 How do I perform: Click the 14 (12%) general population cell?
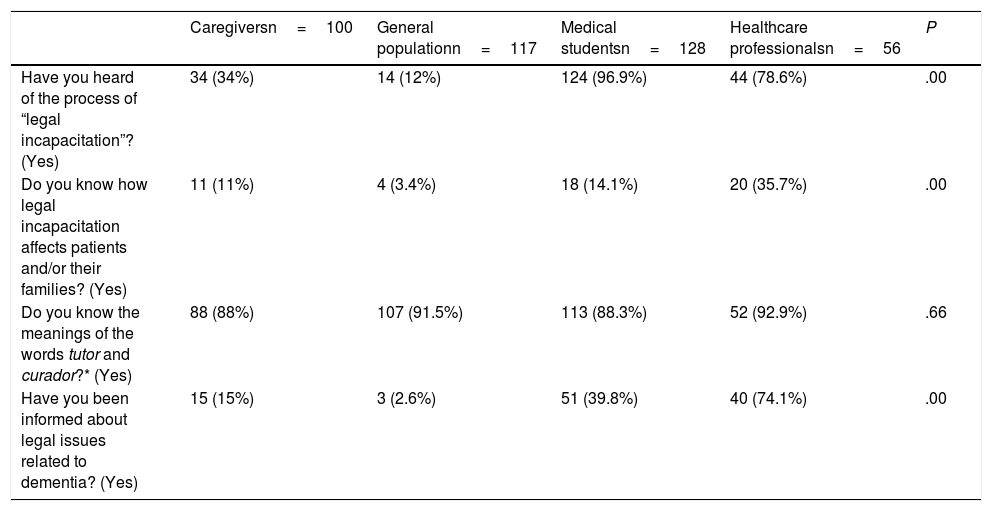(406, 77)
